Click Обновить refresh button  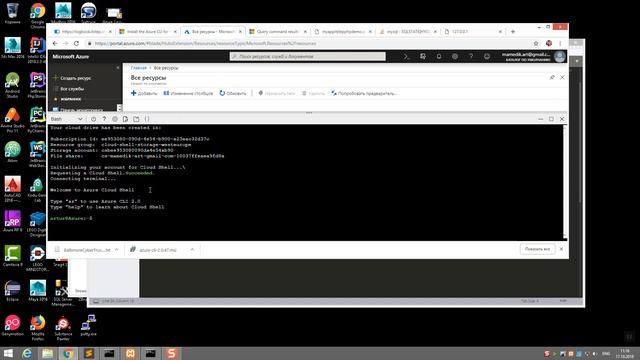(233, 93)
